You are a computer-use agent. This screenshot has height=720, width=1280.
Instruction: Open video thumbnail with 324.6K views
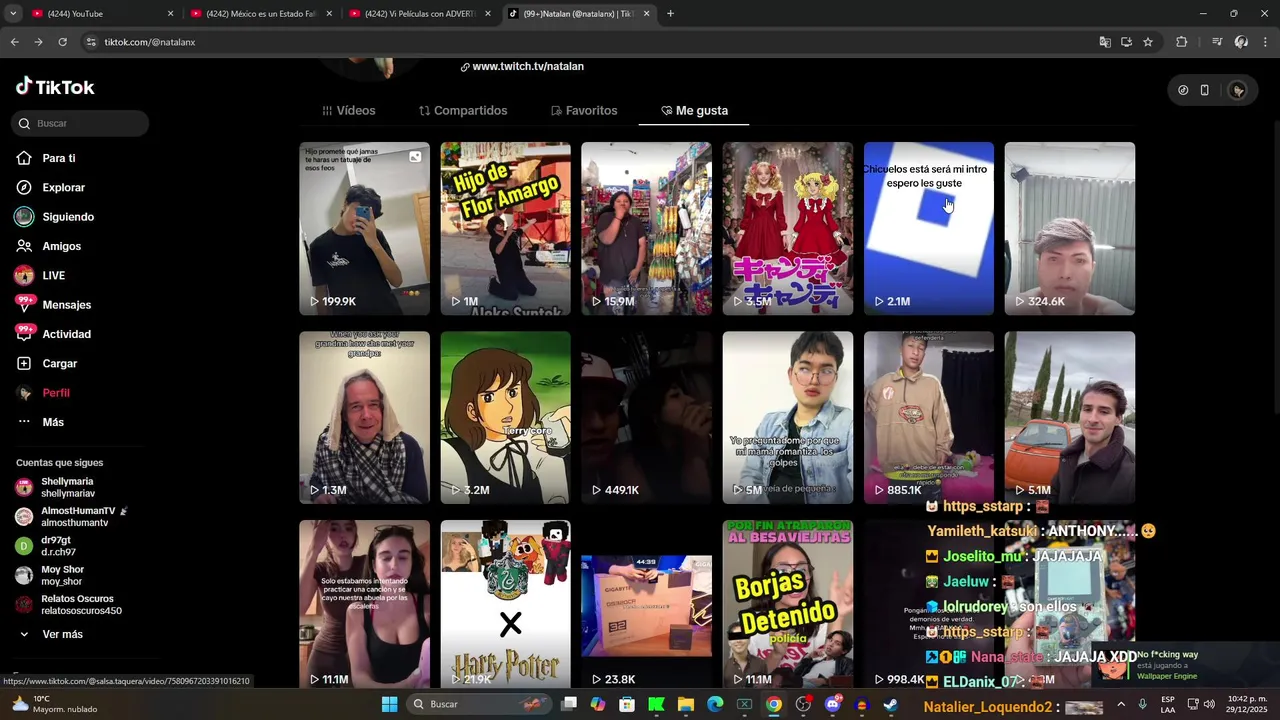pos(1069,228)
